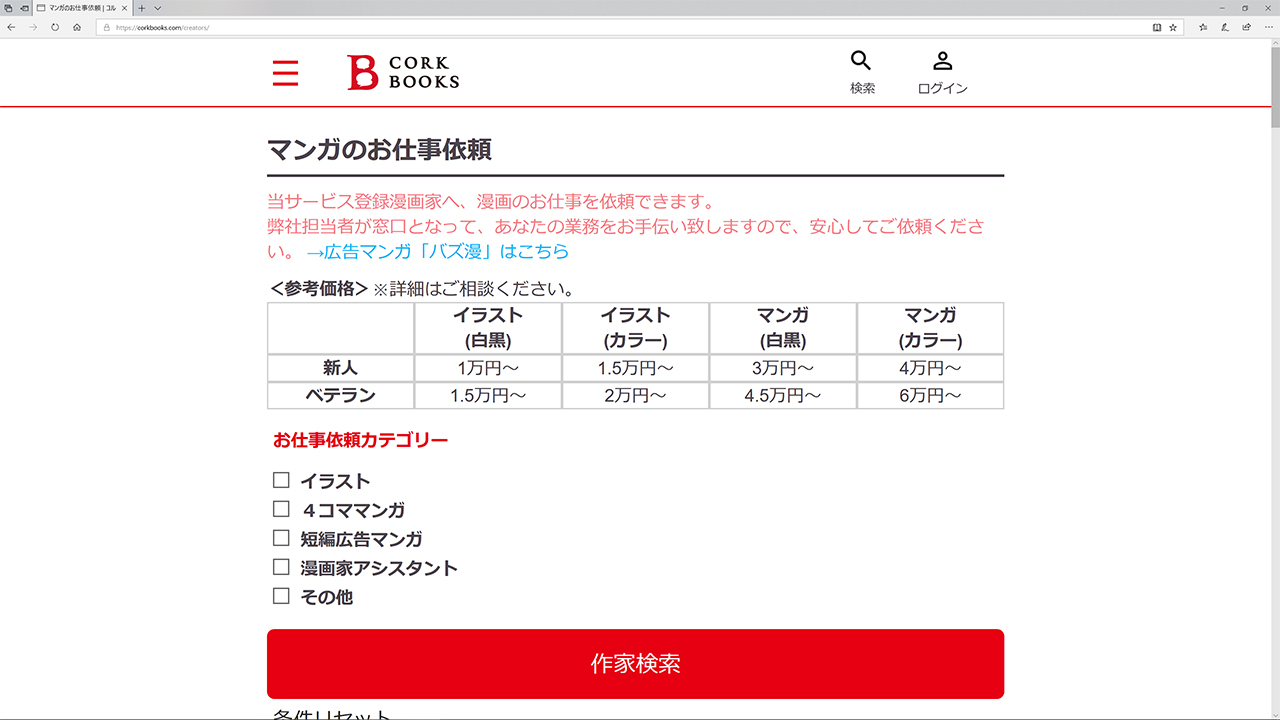1280x720 pixels.
Task: Reload the page with refresh icon
Action: coord(55,27)
